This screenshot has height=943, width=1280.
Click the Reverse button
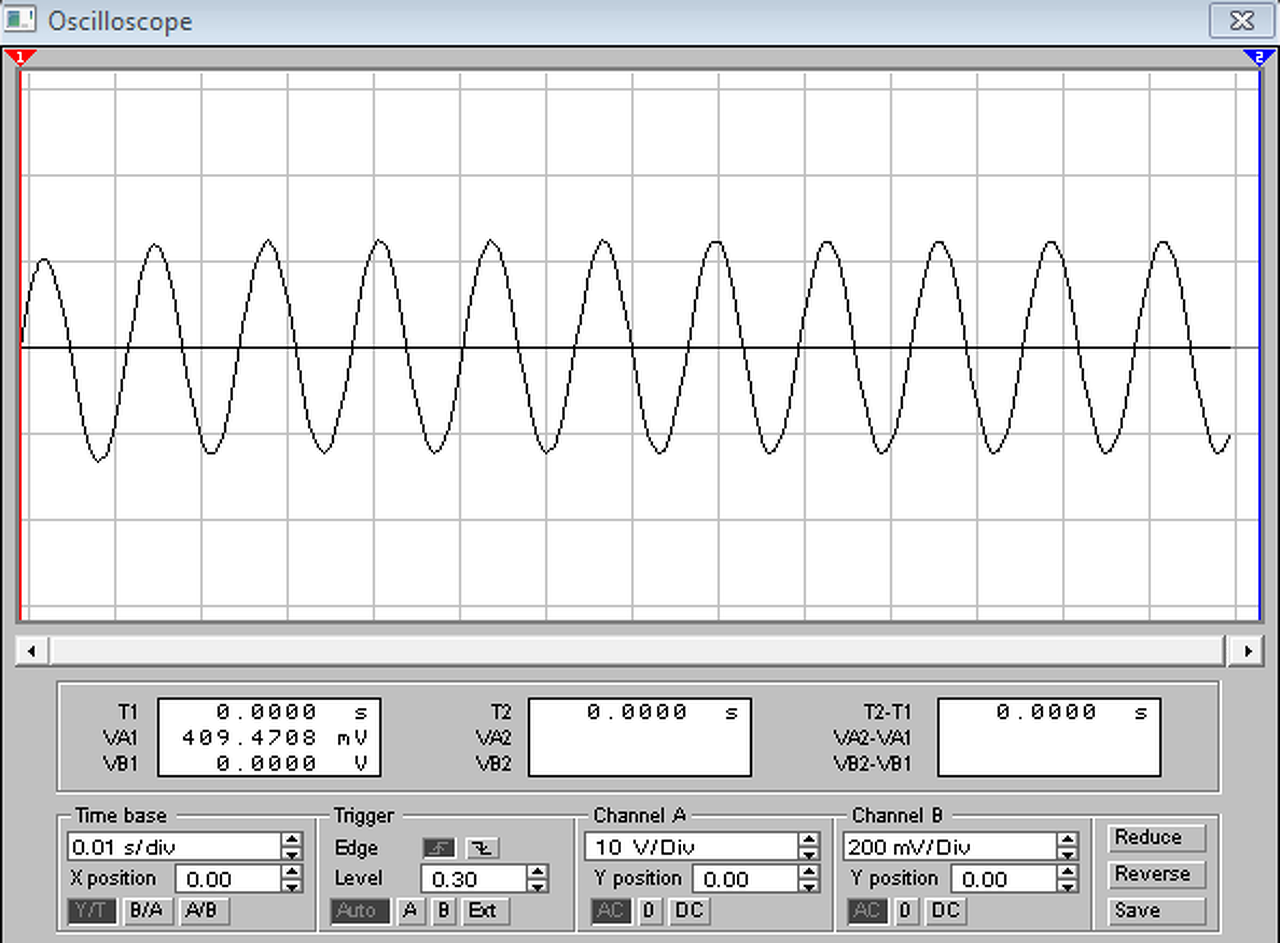click(1157, 874)
